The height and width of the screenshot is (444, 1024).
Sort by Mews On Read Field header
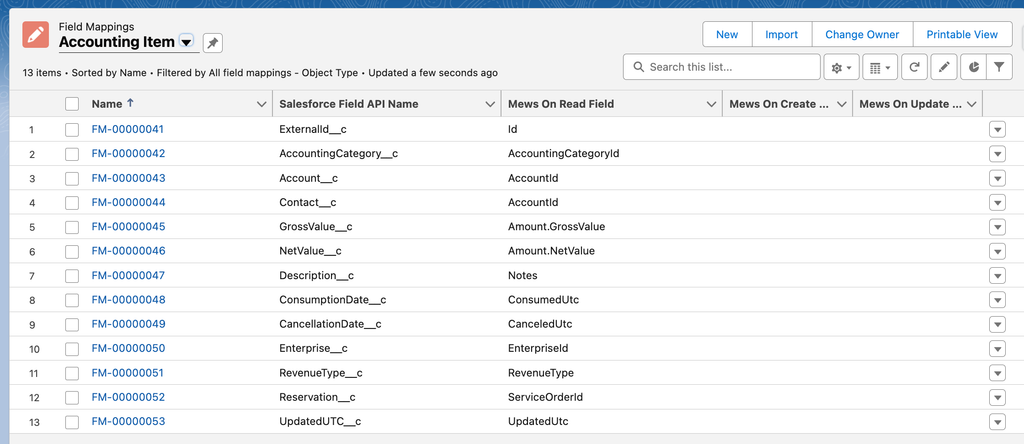pyautogui.click(x=561, y=104)
